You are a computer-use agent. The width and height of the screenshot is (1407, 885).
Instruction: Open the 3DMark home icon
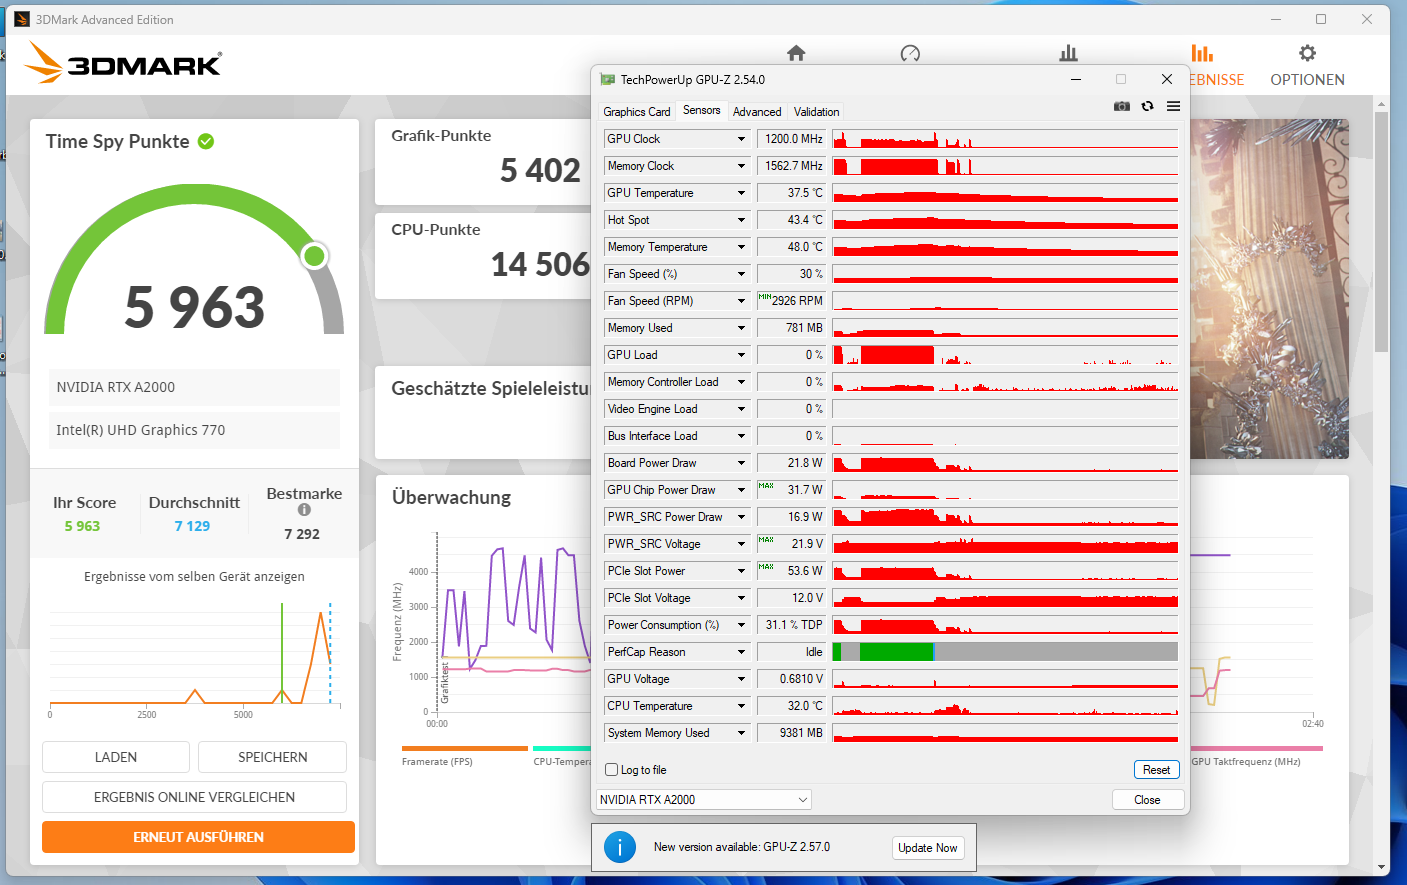coord(796,53)
